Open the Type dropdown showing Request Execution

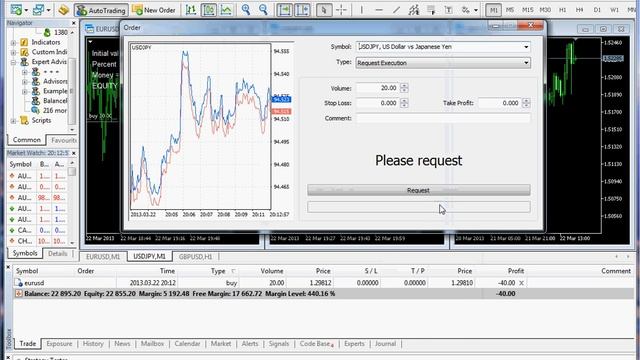click(526, 63)
